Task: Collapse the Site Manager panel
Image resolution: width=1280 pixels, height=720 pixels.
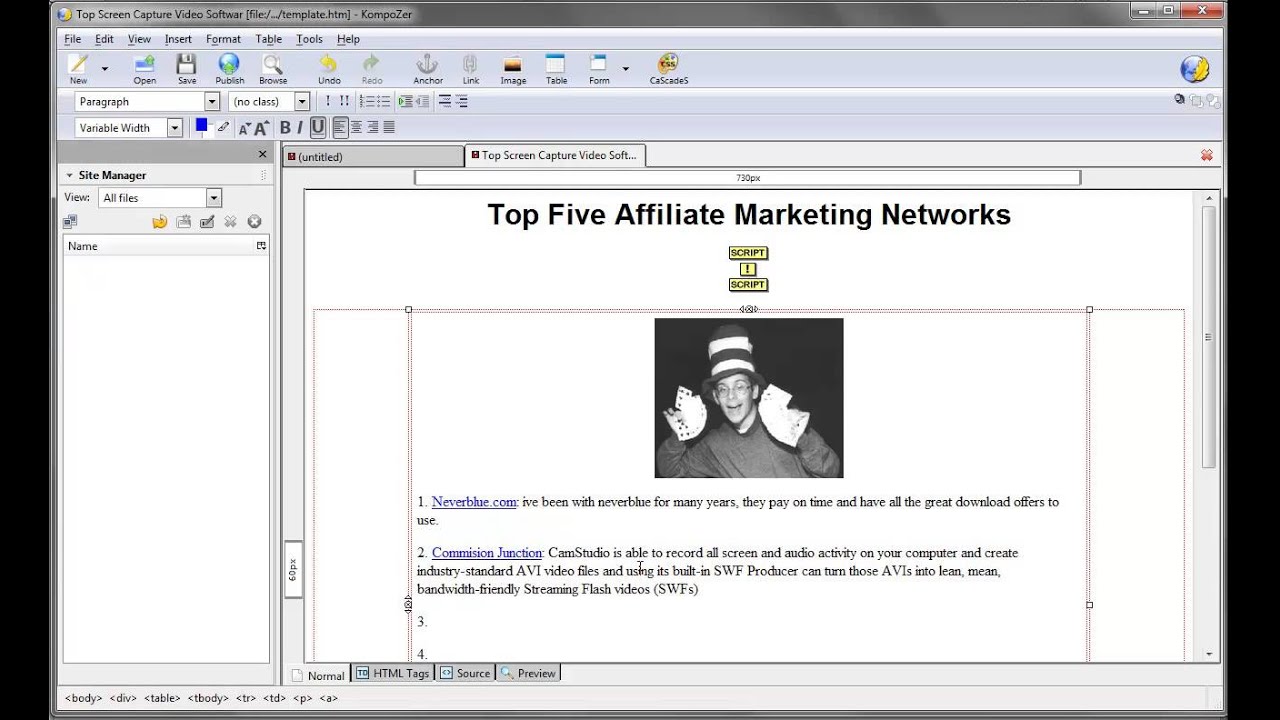Action: (x=69, y=175)
